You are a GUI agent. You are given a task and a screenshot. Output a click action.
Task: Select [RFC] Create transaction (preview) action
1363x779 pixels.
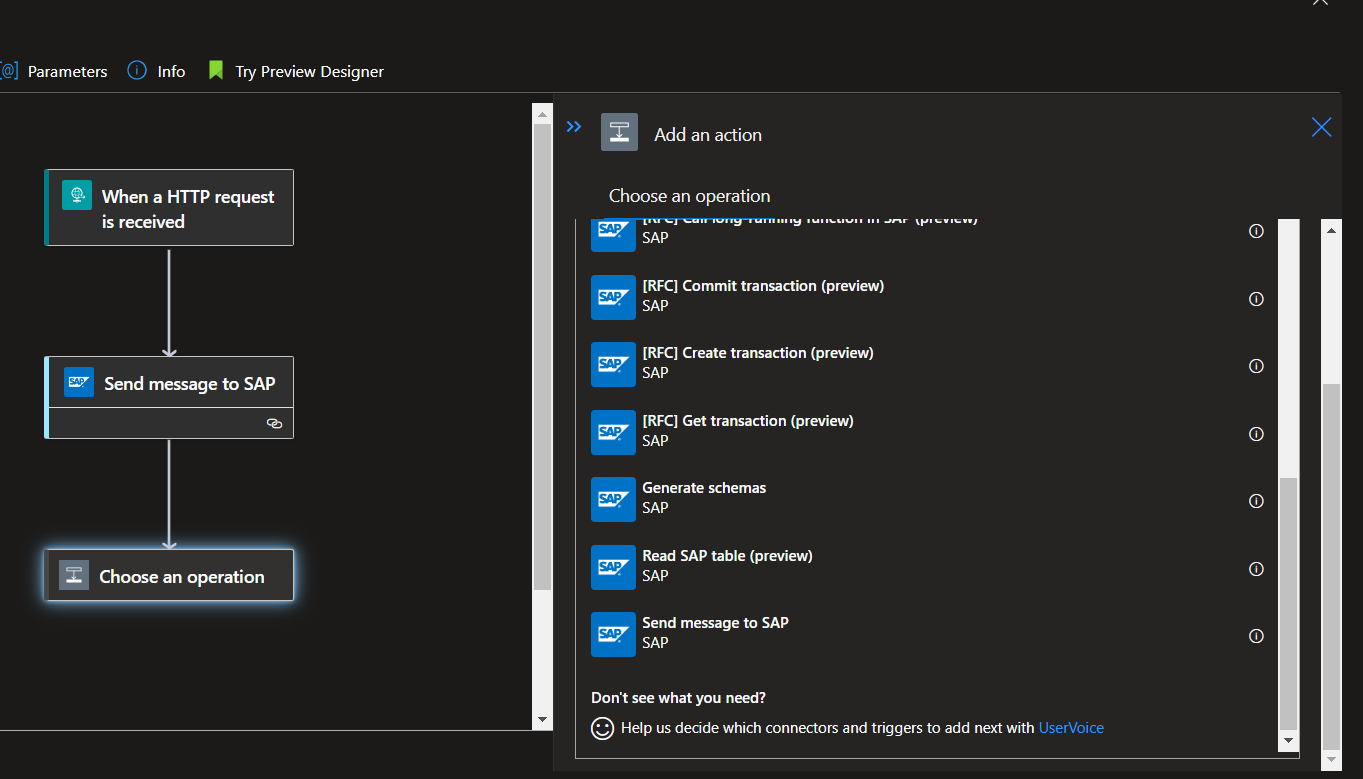(x=927, y=364)
